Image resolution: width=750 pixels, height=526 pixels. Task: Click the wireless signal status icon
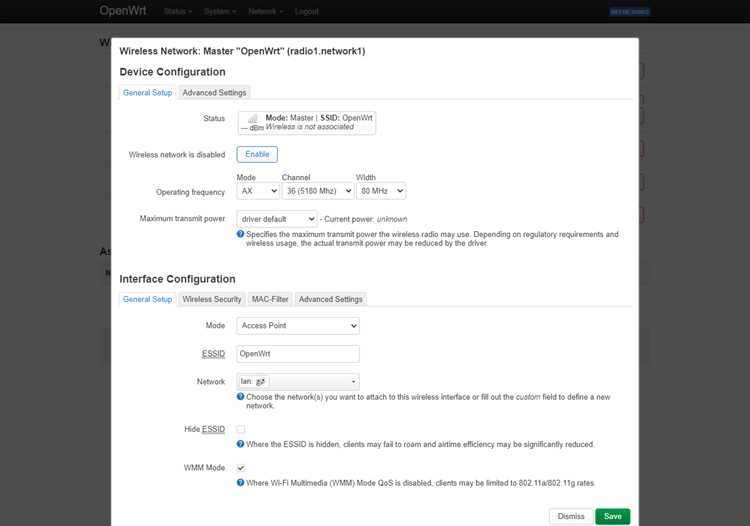[x=253, y=119]
